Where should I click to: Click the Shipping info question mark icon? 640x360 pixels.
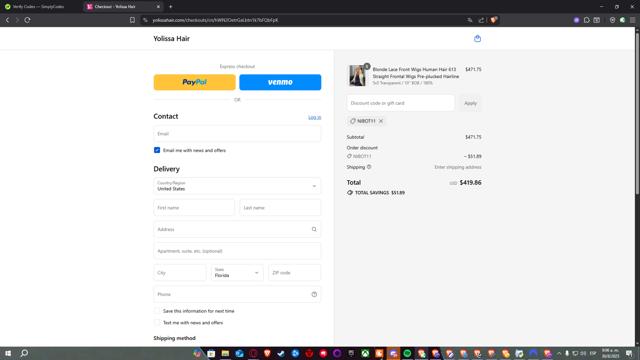(369, 167)
